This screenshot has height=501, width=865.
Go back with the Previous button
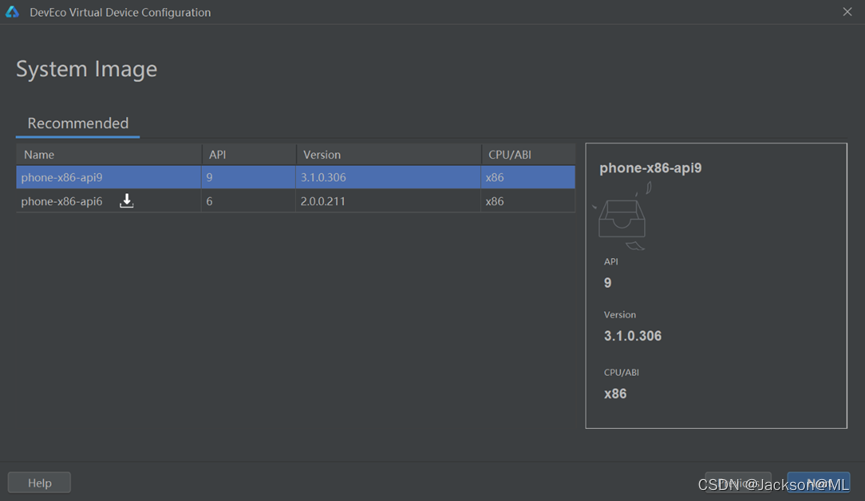(738, 483)
